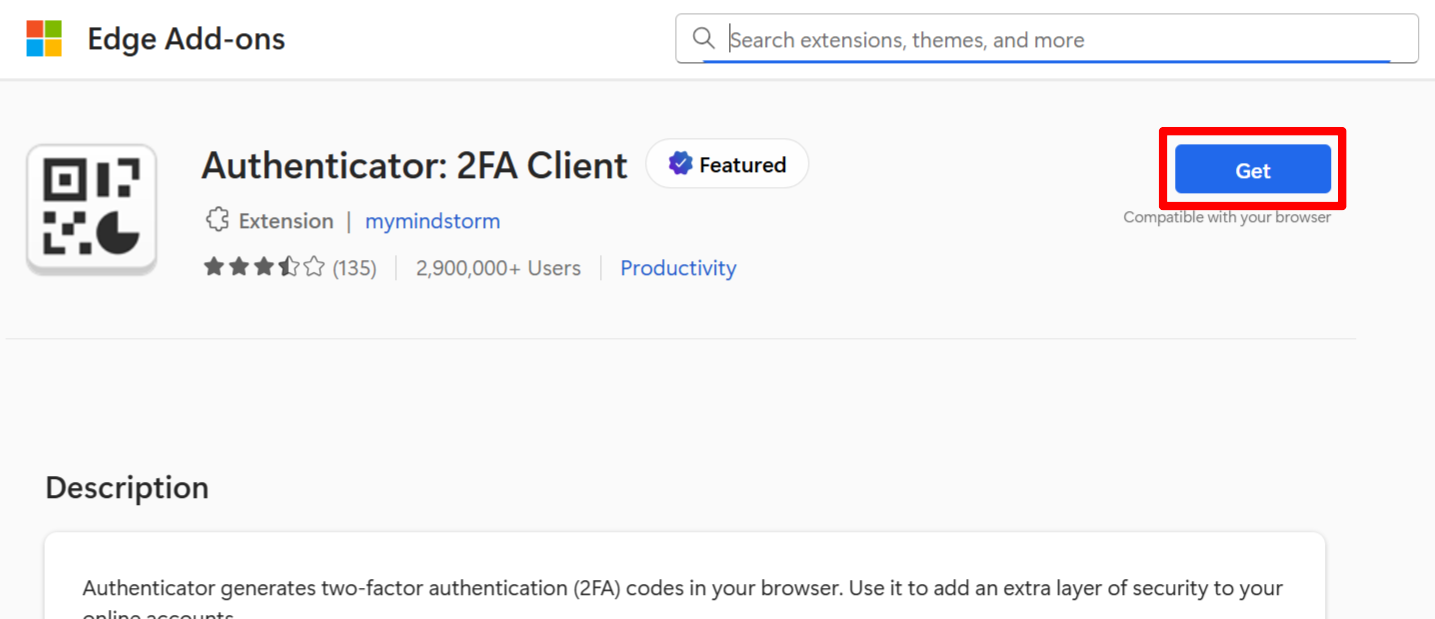The height and width of the screenshot is (619, 1435).
Task: Open the Productivity category link
Action: pos(678,268)
